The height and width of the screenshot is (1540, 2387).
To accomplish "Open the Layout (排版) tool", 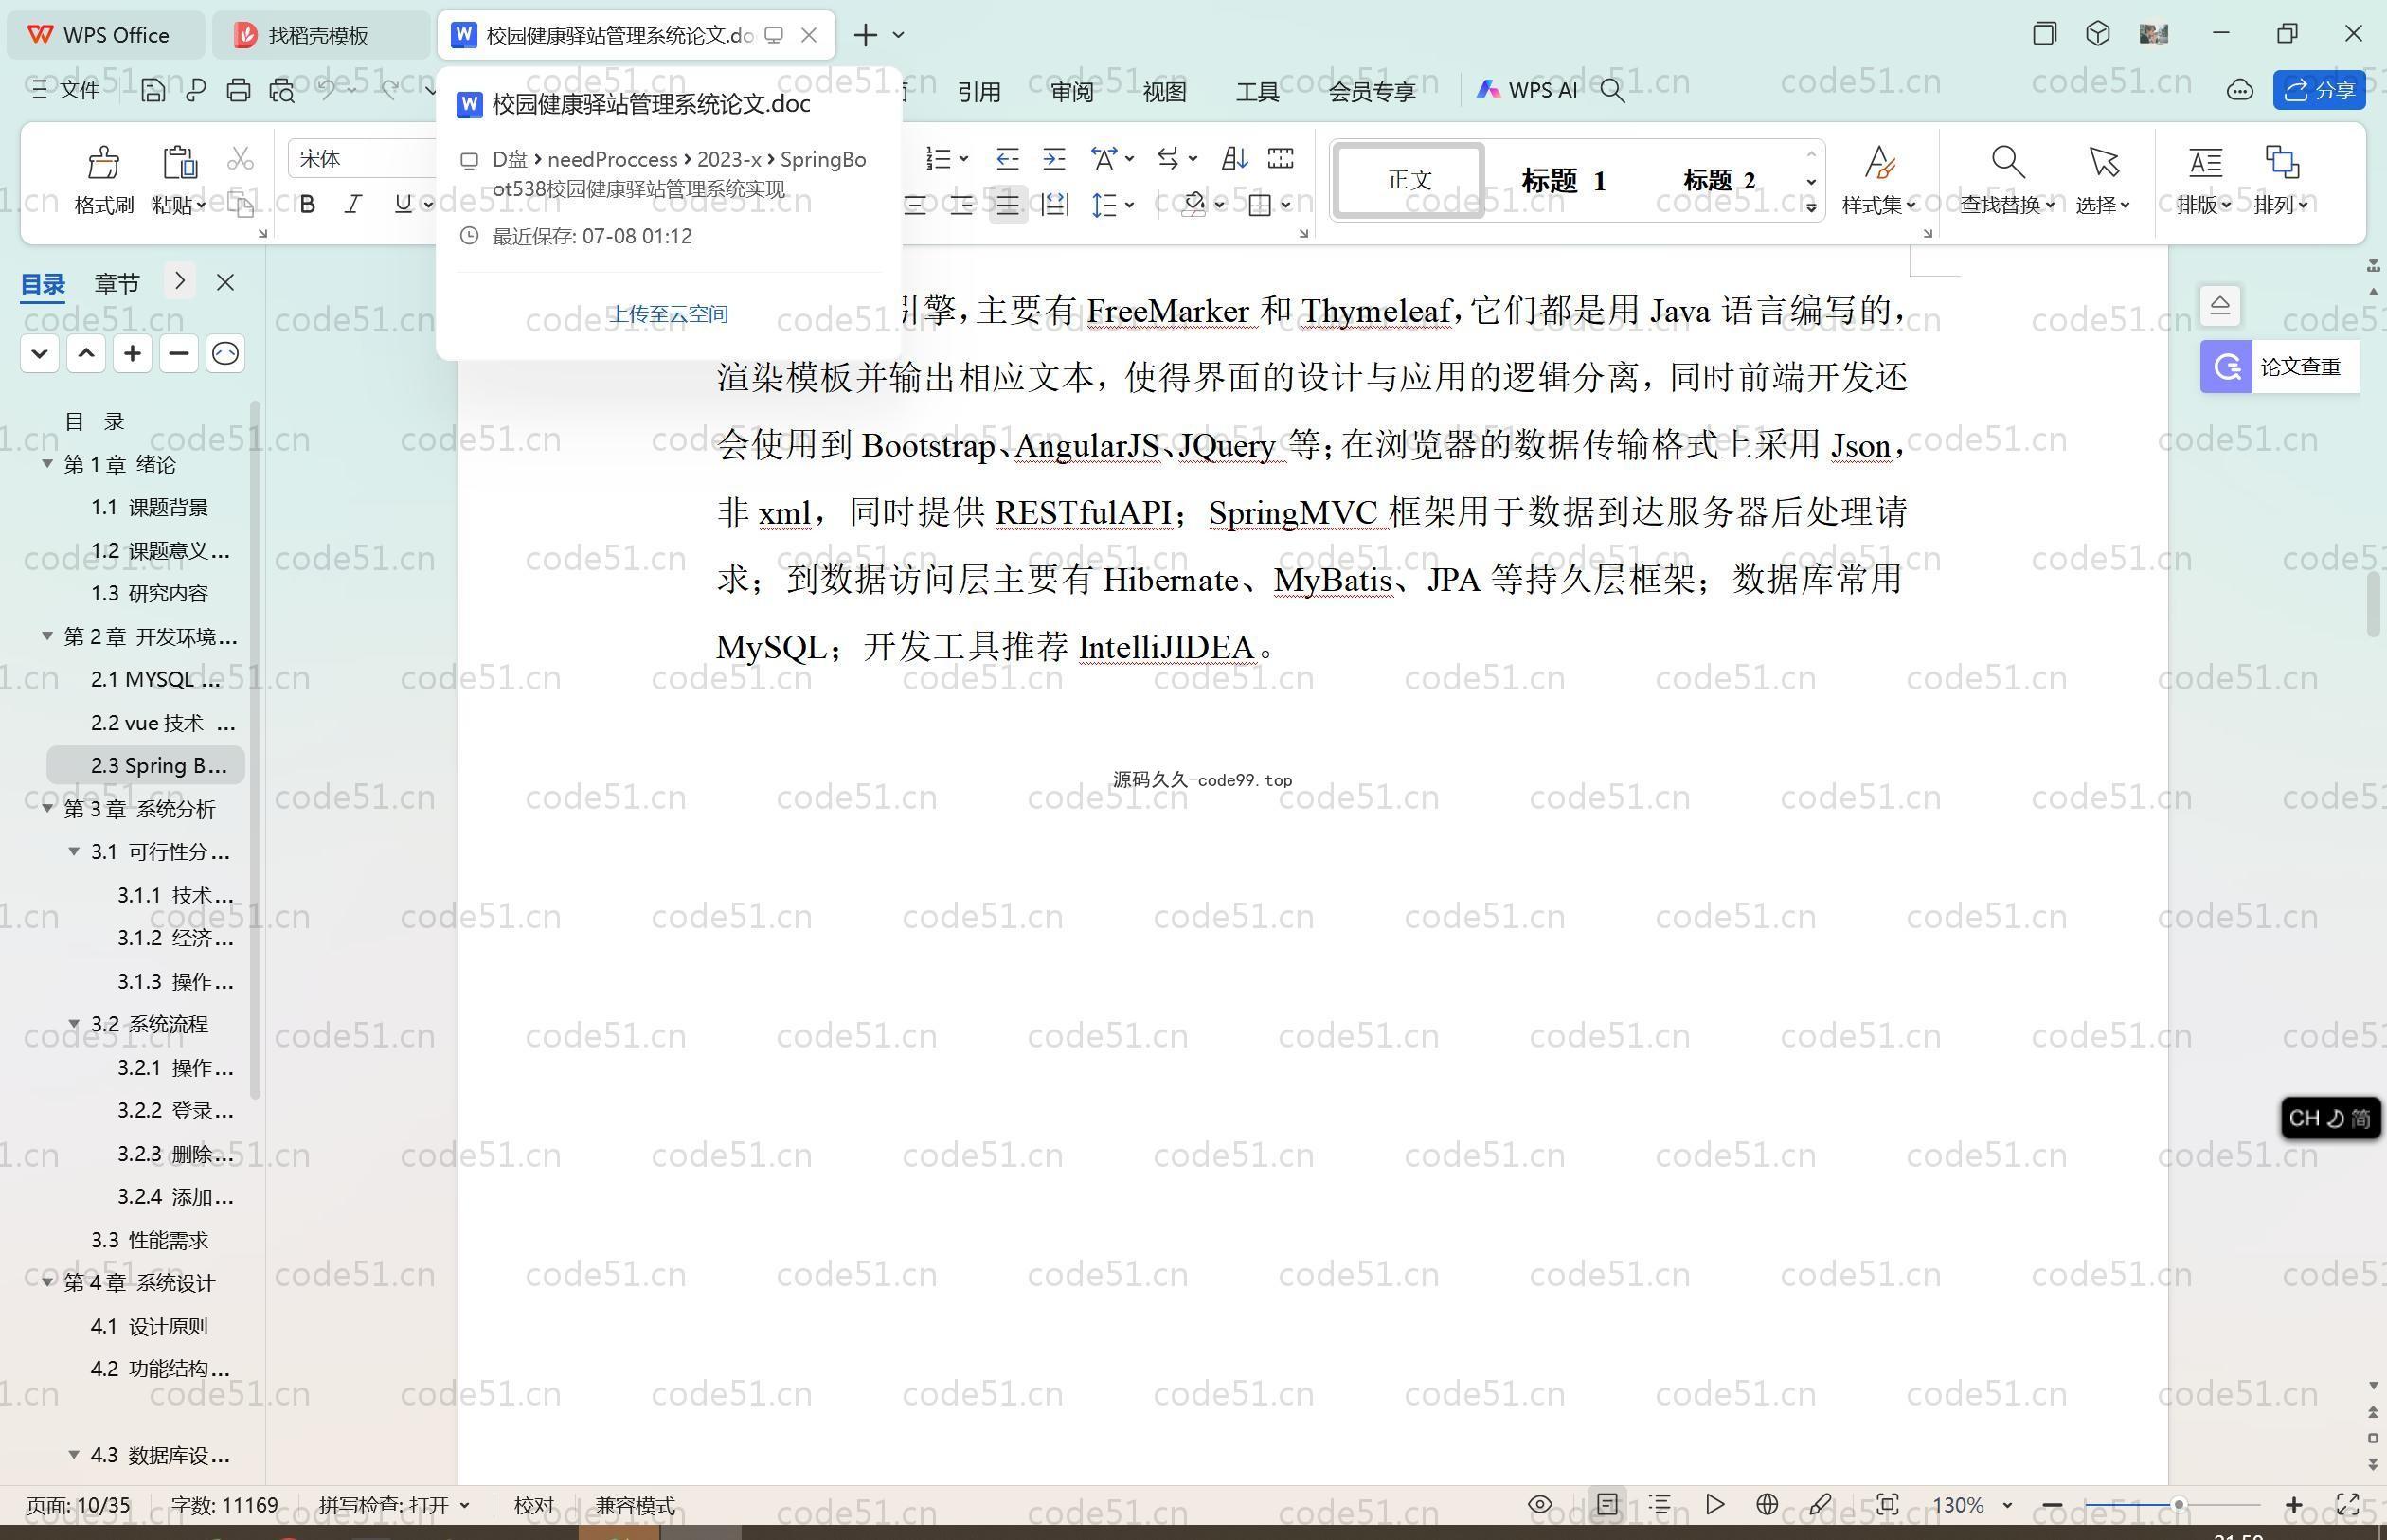I will tap(2204, 162).
